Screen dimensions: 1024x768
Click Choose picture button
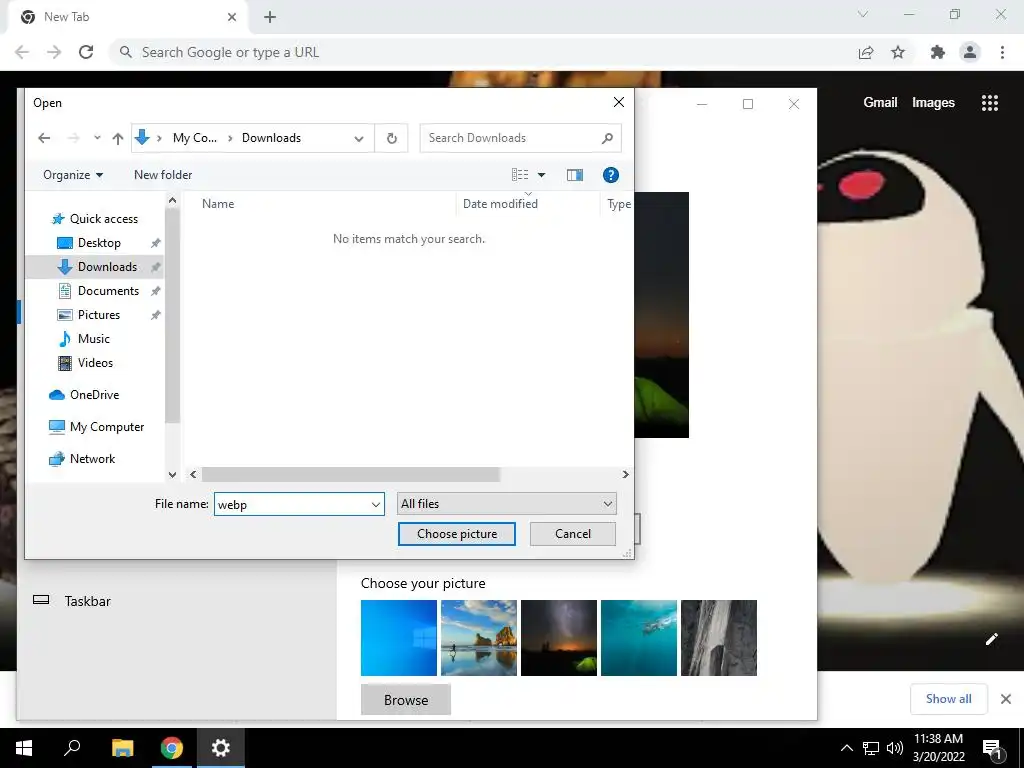click(456, 534)
